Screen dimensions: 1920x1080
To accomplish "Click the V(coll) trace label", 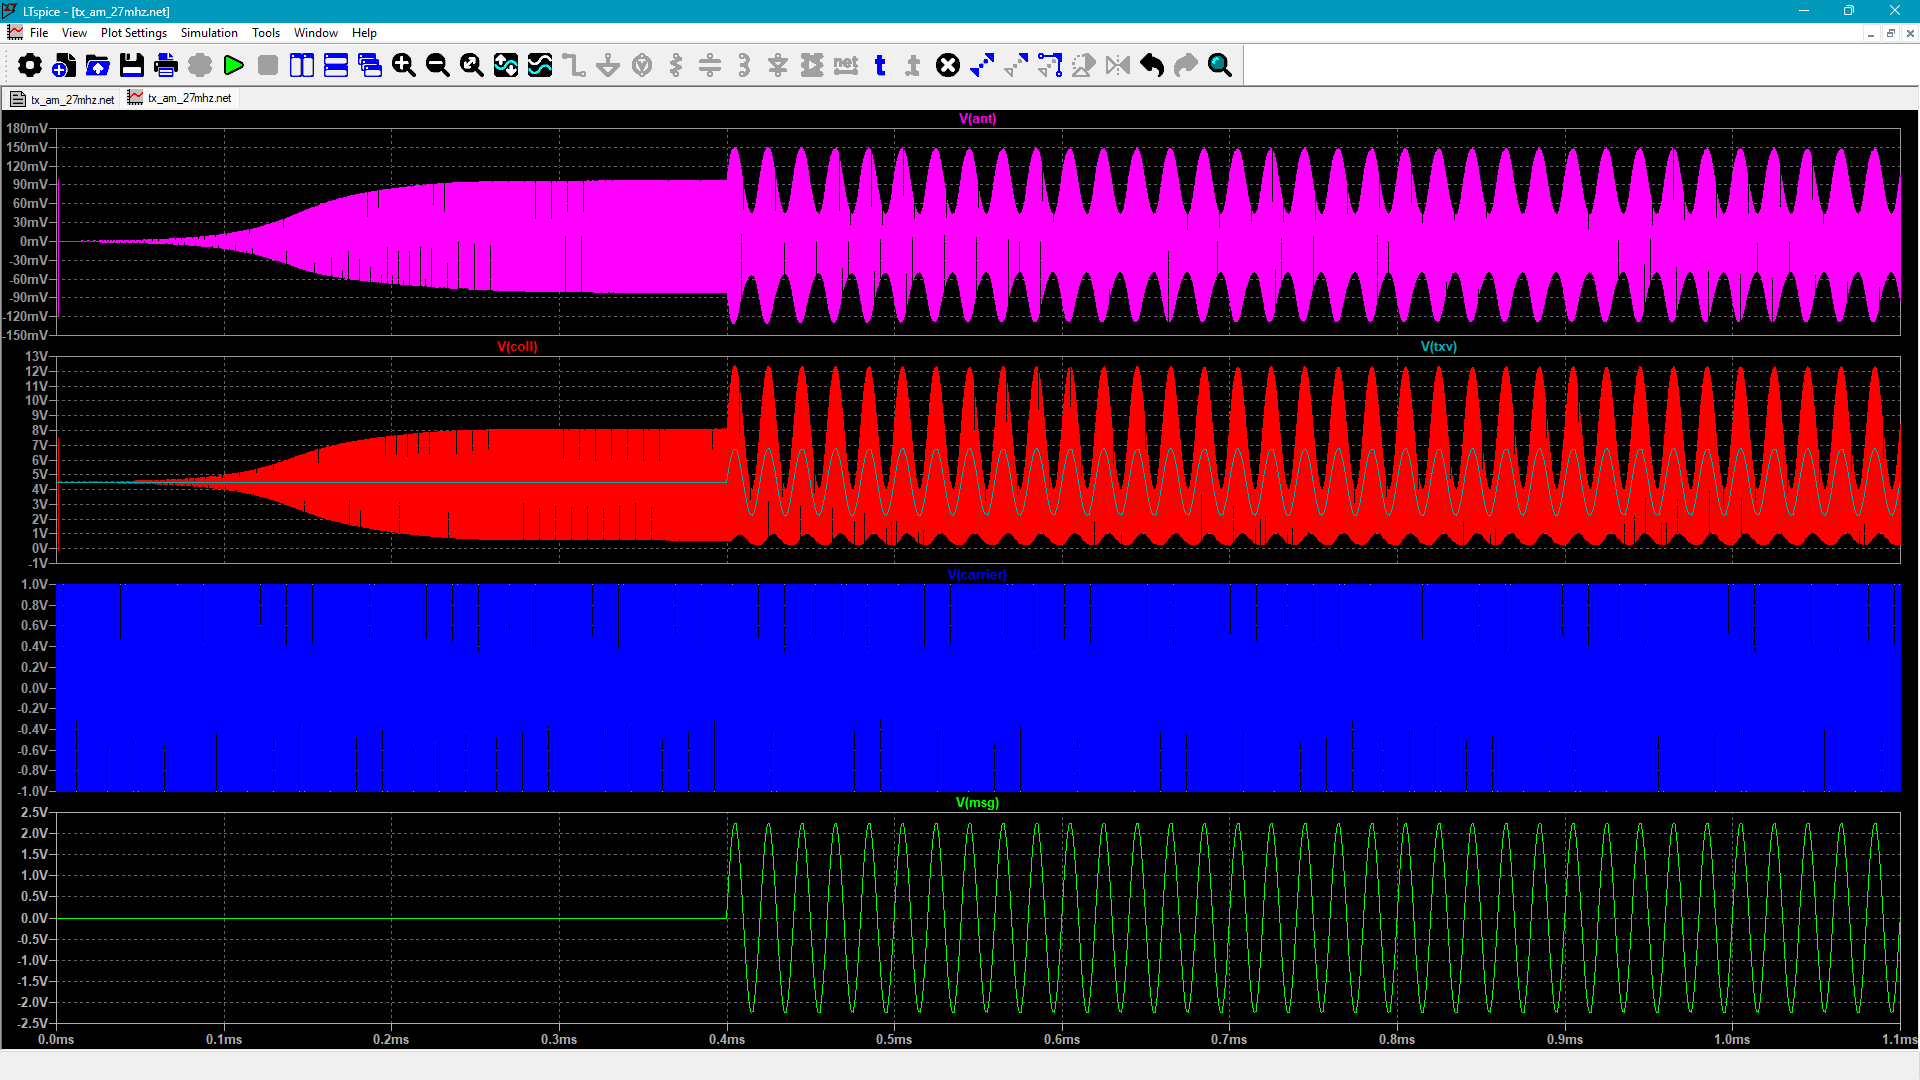I will tap(517, 347).
